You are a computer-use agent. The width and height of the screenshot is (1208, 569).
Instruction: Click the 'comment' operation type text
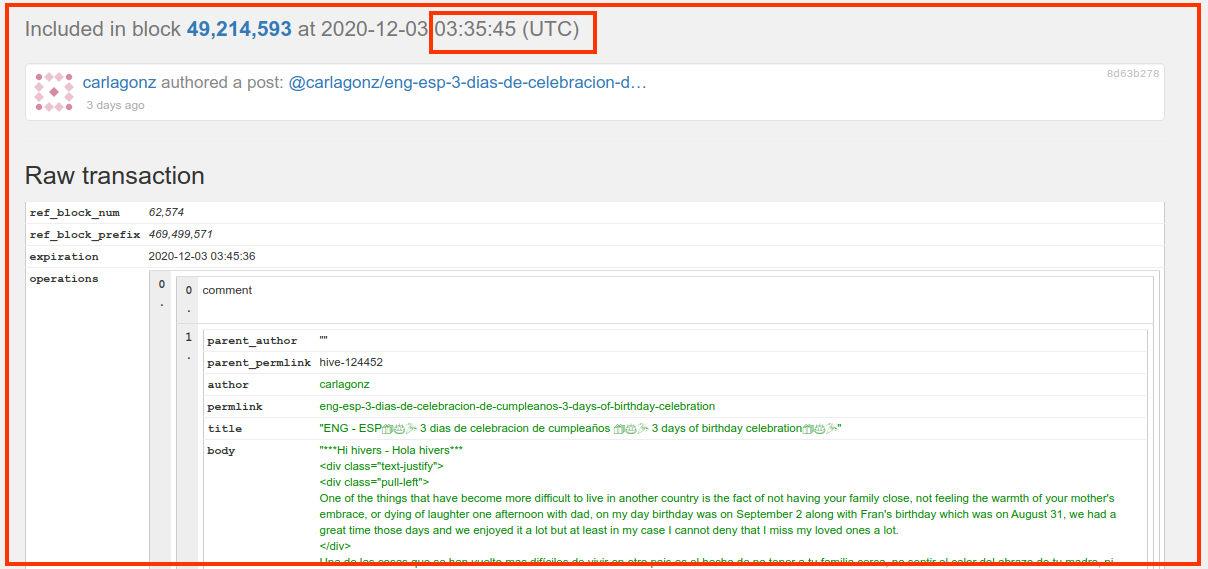click(227, 290)
